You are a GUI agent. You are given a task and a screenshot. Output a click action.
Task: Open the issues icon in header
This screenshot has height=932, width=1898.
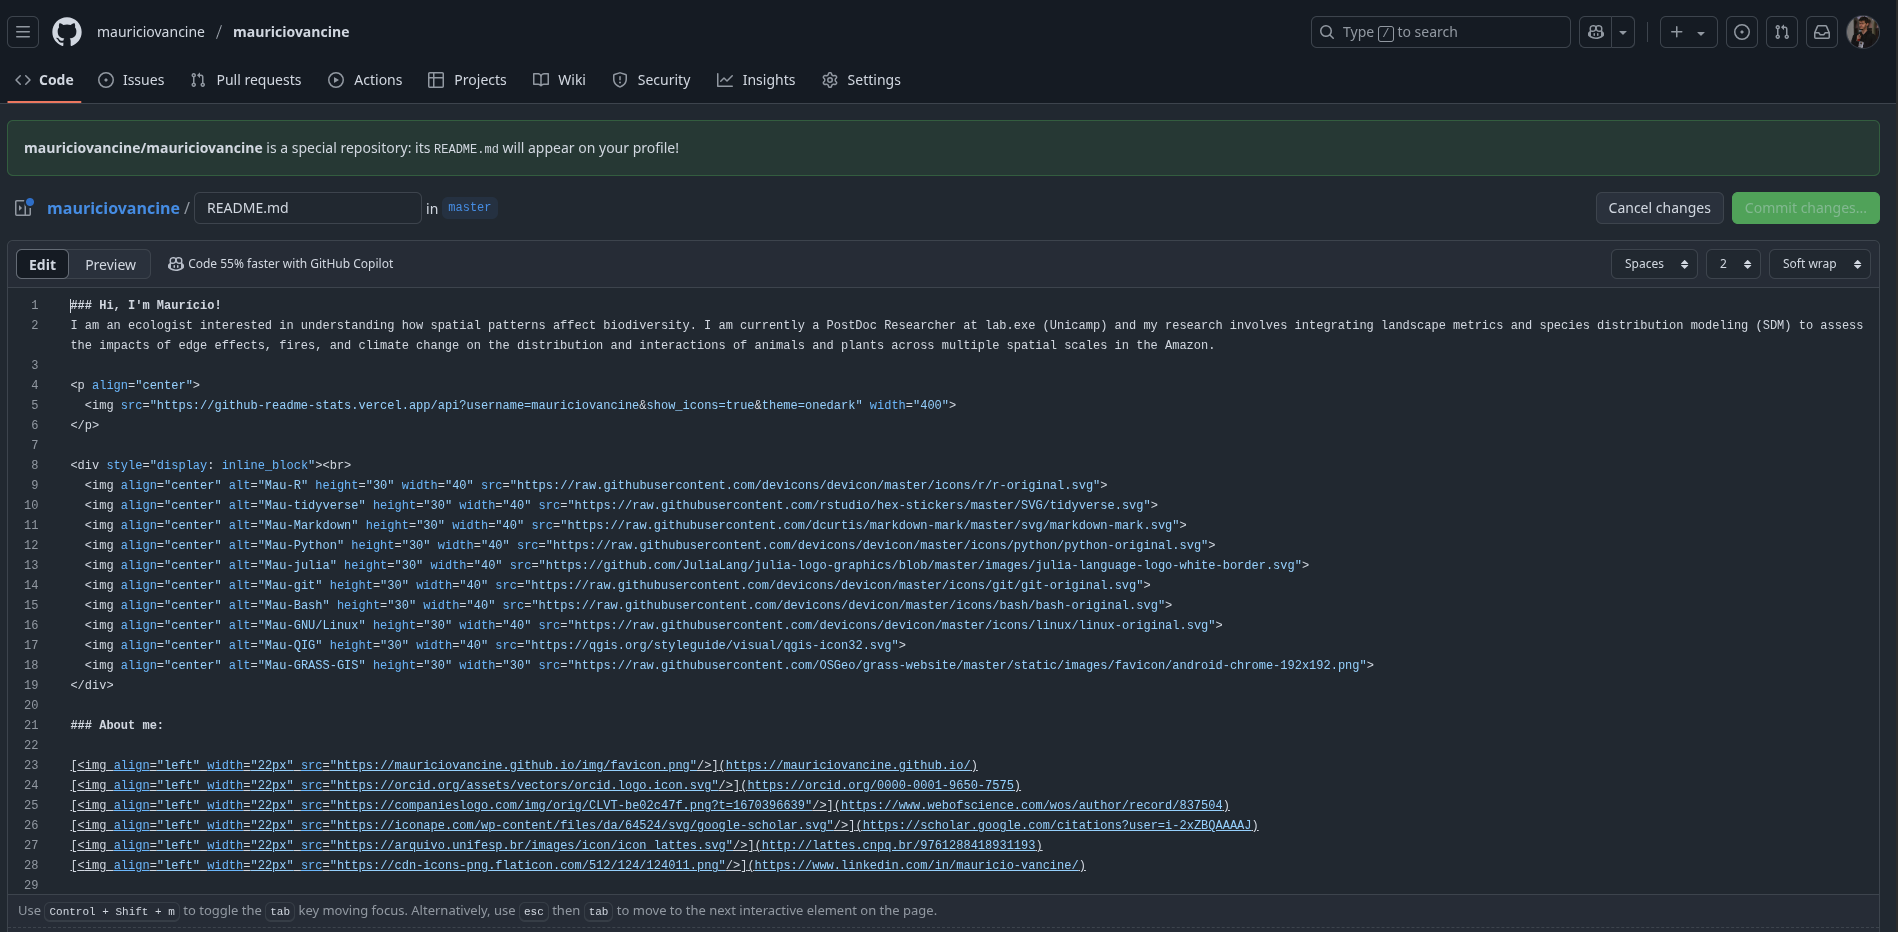point(1741,32)
